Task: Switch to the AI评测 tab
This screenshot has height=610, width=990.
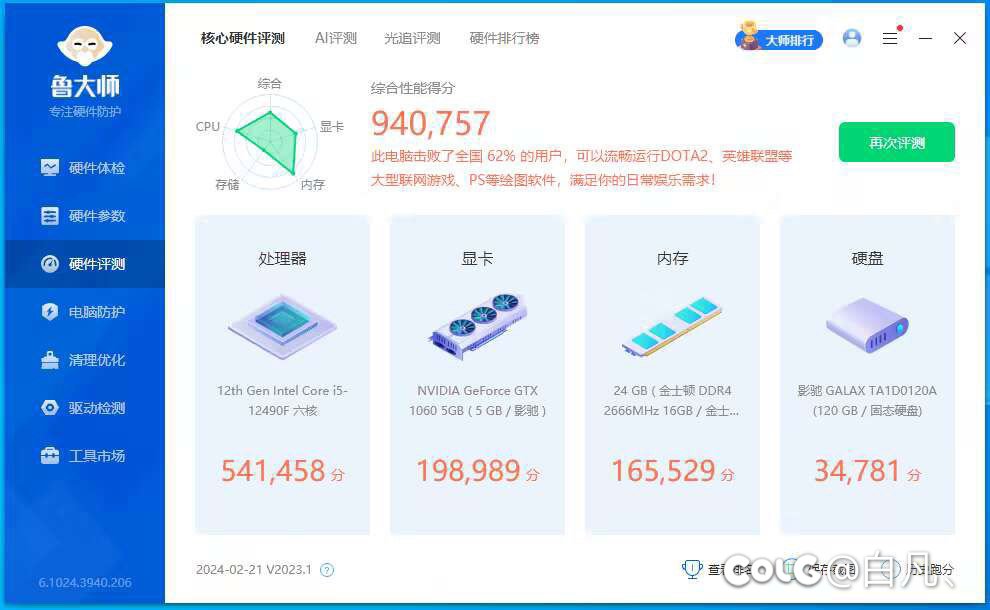Action: tap(336, 39)
